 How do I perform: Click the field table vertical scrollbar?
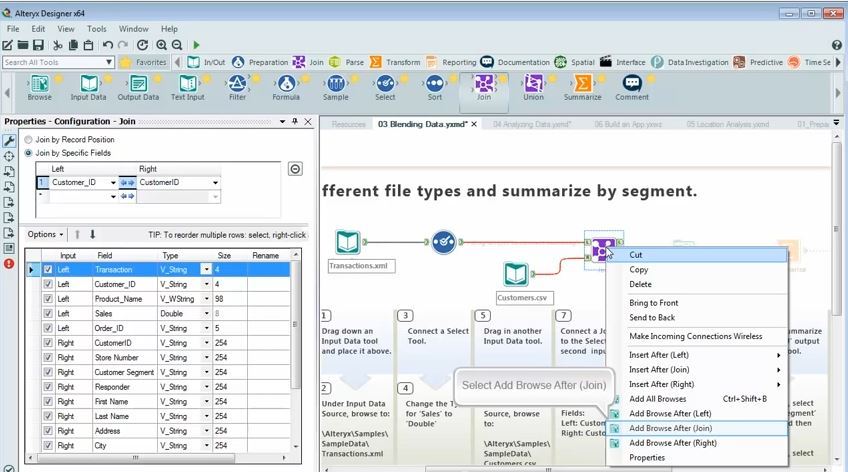(x=295, y=330)
